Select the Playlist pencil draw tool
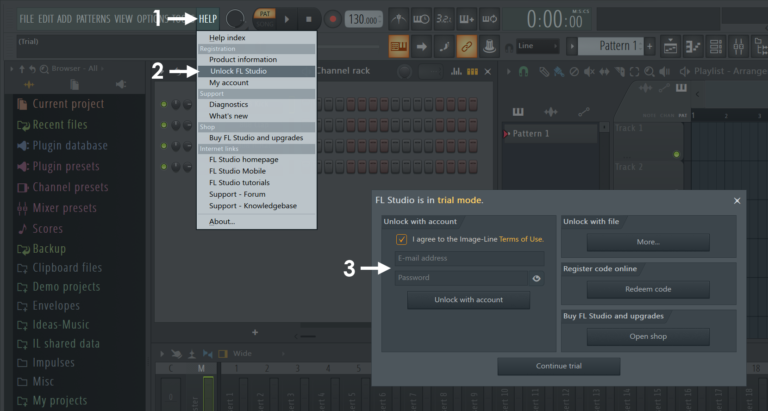The width and height of the screenshot is (768, 411). [x=544, y=72]
